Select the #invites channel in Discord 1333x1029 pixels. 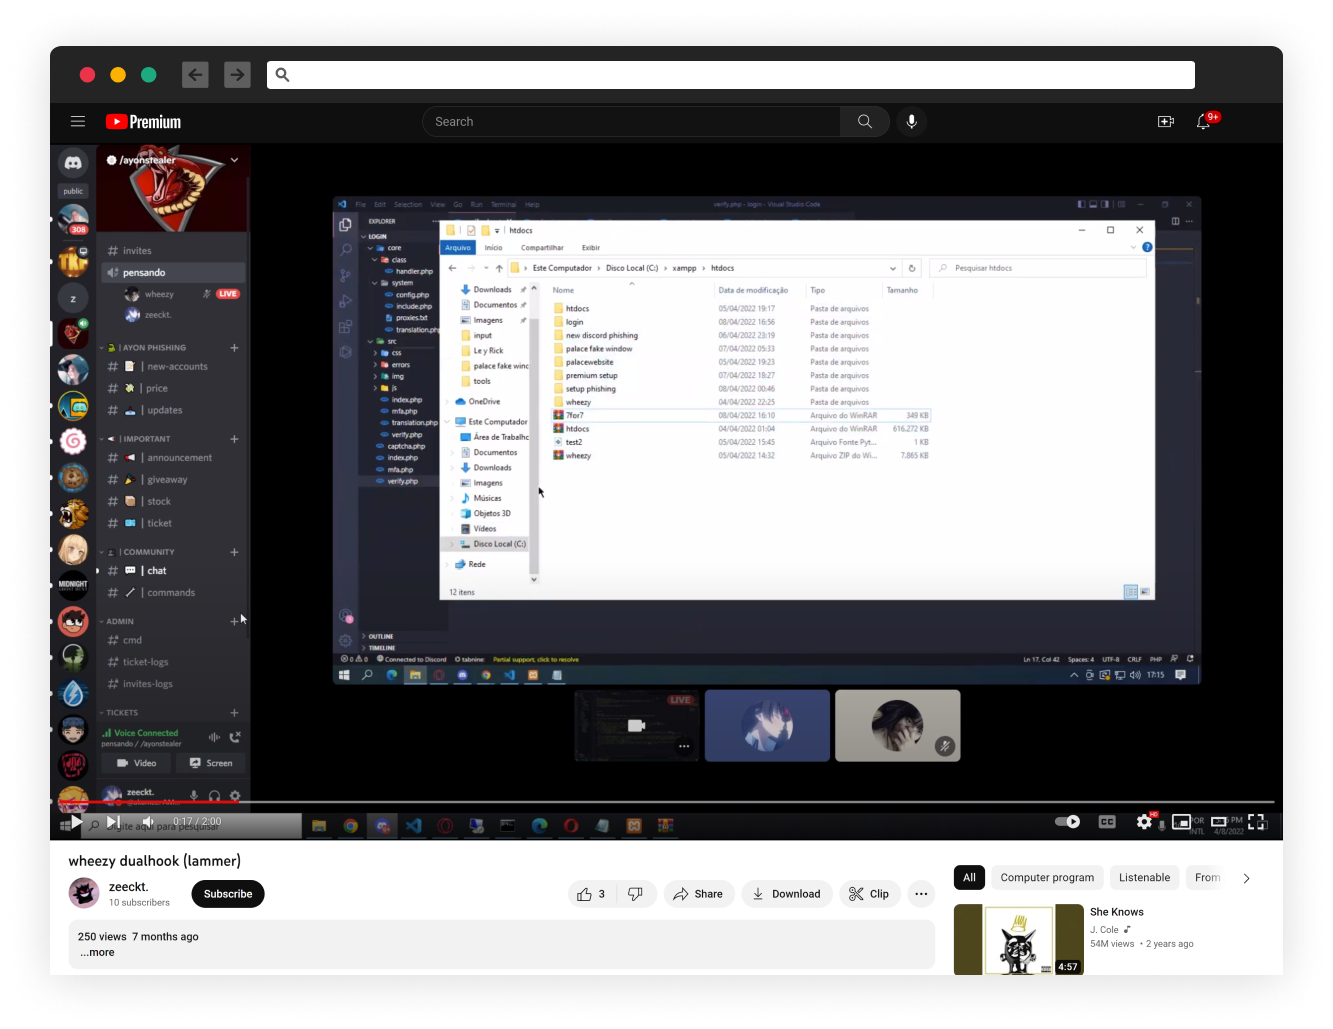(173, 251)
